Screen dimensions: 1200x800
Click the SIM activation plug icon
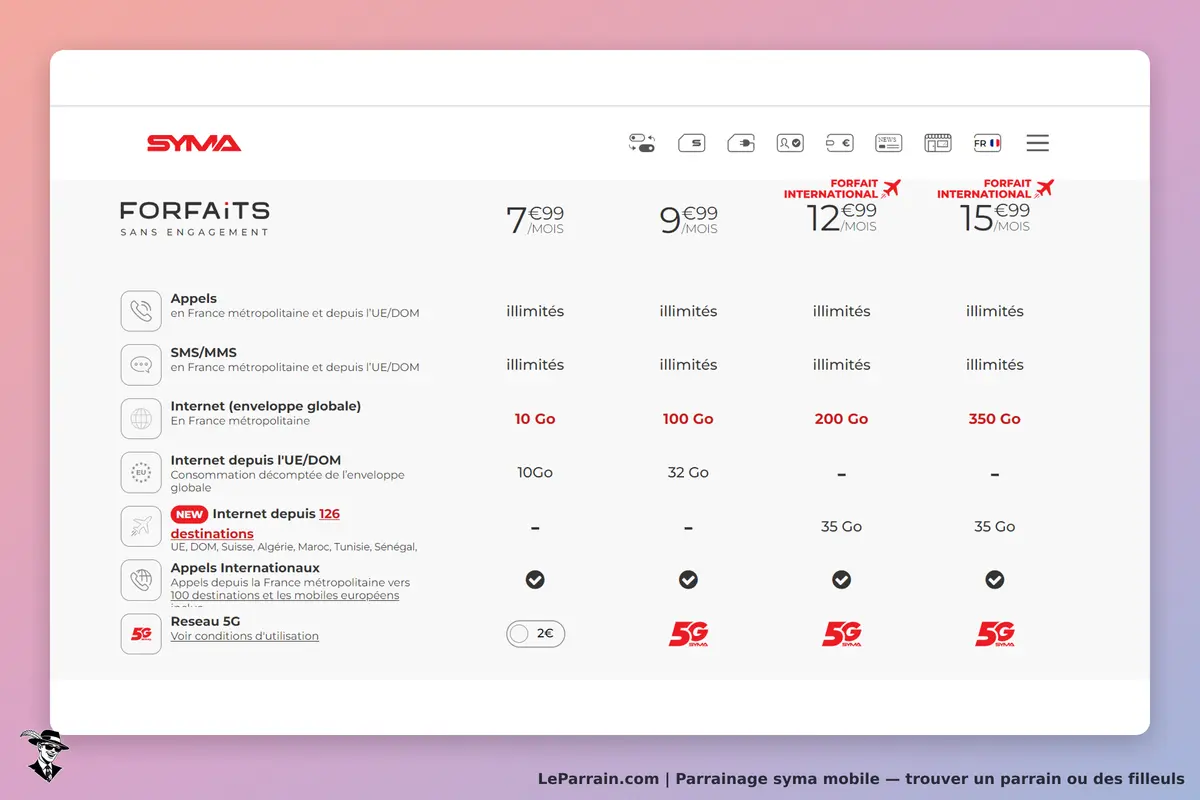740,143
